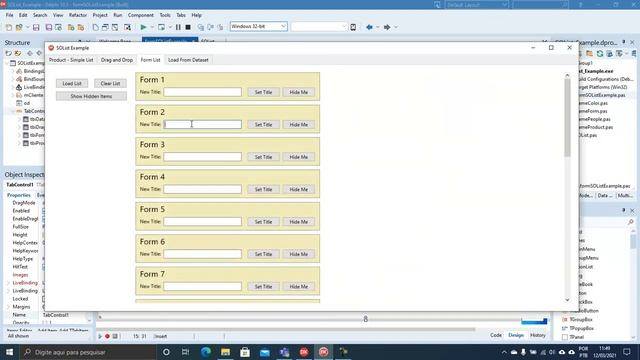Switch to Product - Simple List tab
The width and height of the screenshot is (640, 360).
71,60
